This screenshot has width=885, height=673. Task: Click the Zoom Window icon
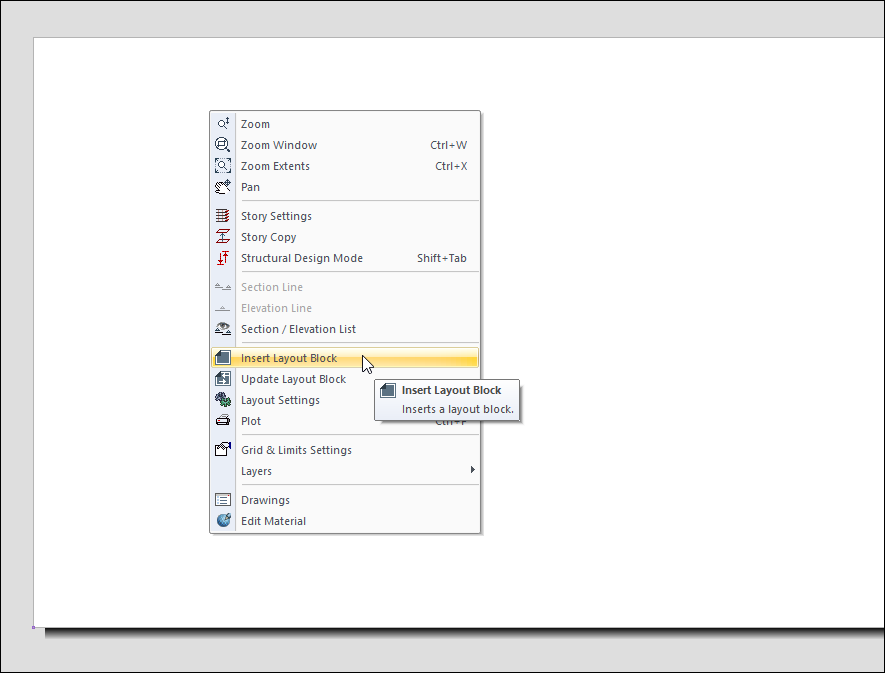[x=223, y=145]
